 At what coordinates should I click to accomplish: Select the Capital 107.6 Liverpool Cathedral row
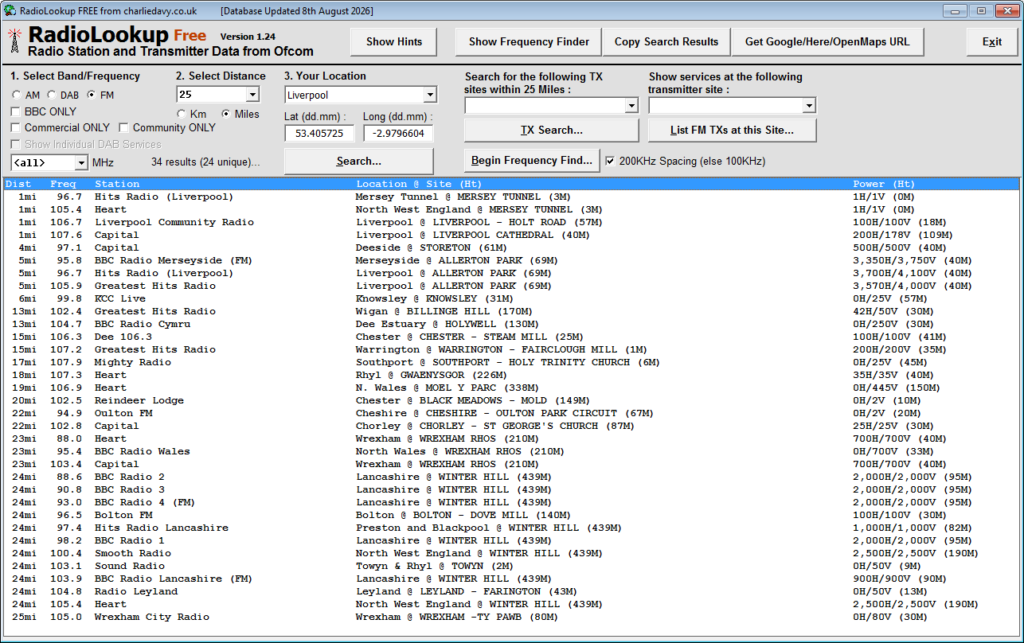click(x=511, y=235)
